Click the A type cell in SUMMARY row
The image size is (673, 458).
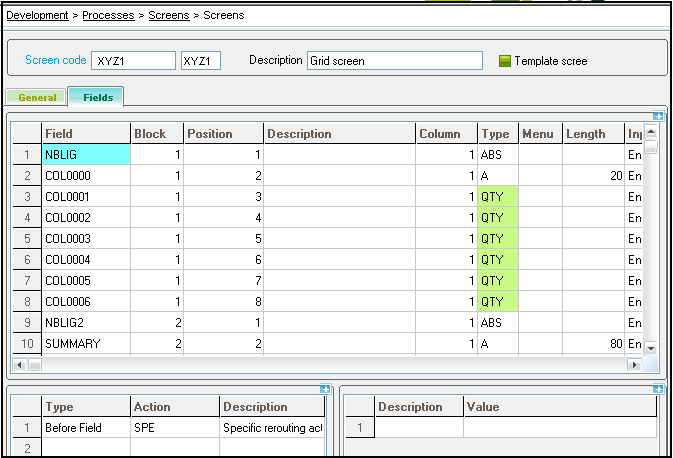pos(498,344)
